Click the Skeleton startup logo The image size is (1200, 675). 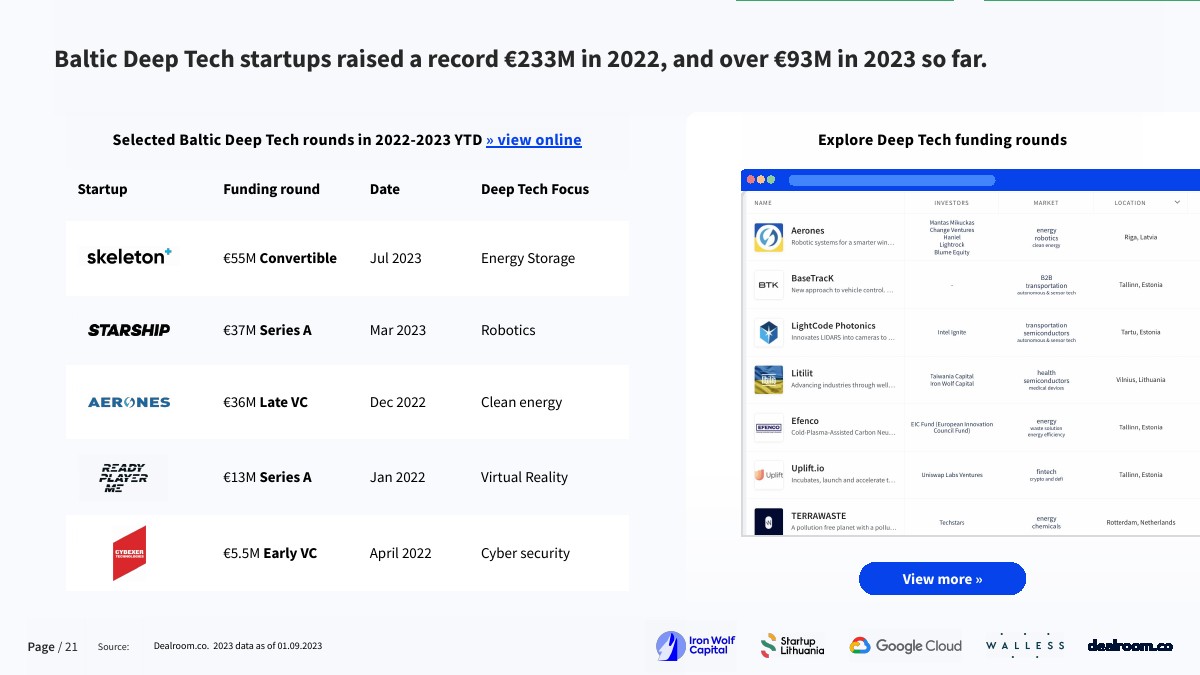[x=129, y=257]
